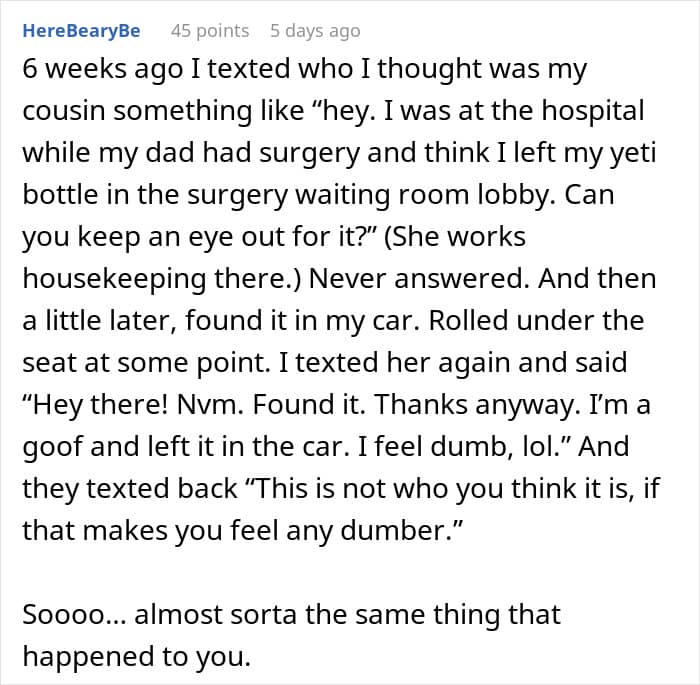Click the word yeti in the comment
The height and width of the screenshot is (685, 700).
tap(639, 153)
